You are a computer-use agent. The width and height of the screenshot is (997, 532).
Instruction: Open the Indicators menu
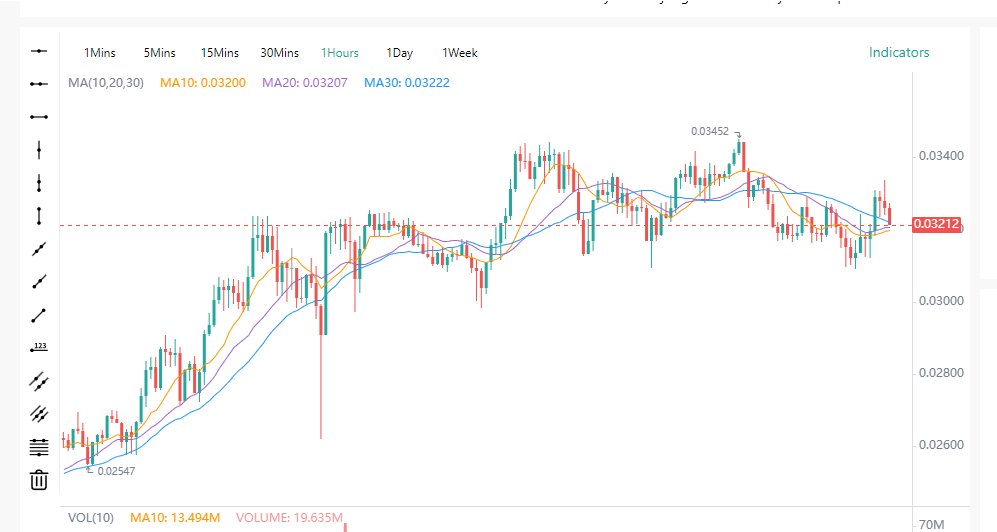pos(898,52)
